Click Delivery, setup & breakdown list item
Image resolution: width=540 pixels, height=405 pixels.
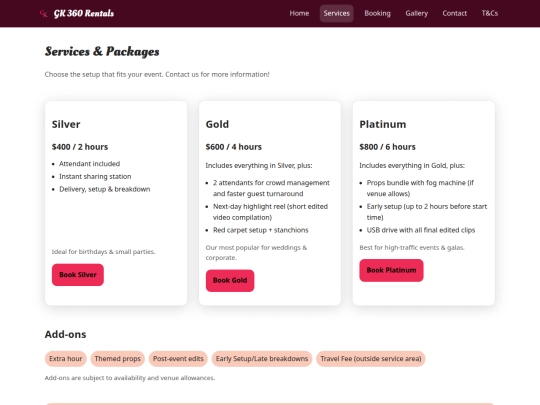click(105, 189)
